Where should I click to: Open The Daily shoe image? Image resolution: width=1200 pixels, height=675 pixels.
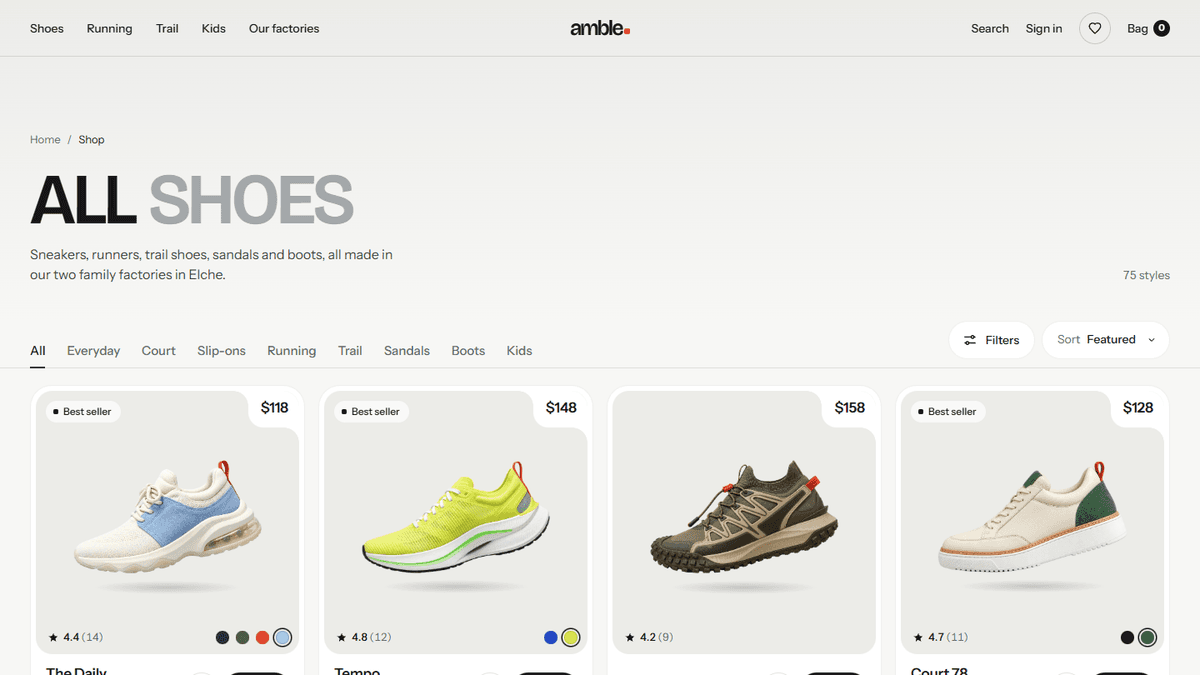[x=167, y=523]
